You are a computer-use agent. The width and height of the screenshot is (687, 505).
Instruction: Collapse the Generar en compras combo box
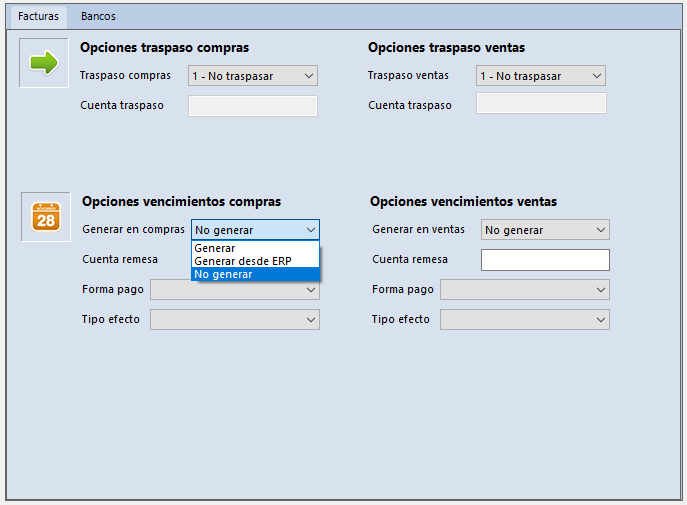[x=255, y=230]
